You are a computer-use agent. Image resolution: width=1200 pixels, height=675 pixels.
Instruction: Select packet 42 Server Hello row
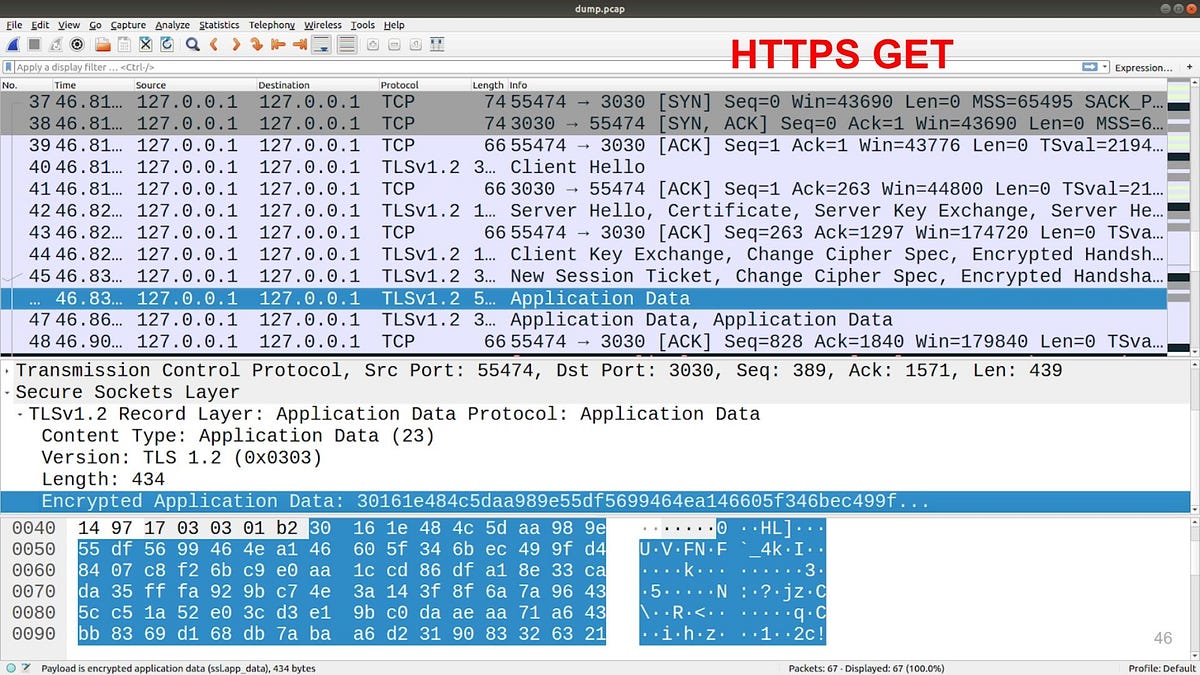pos(583,211)
